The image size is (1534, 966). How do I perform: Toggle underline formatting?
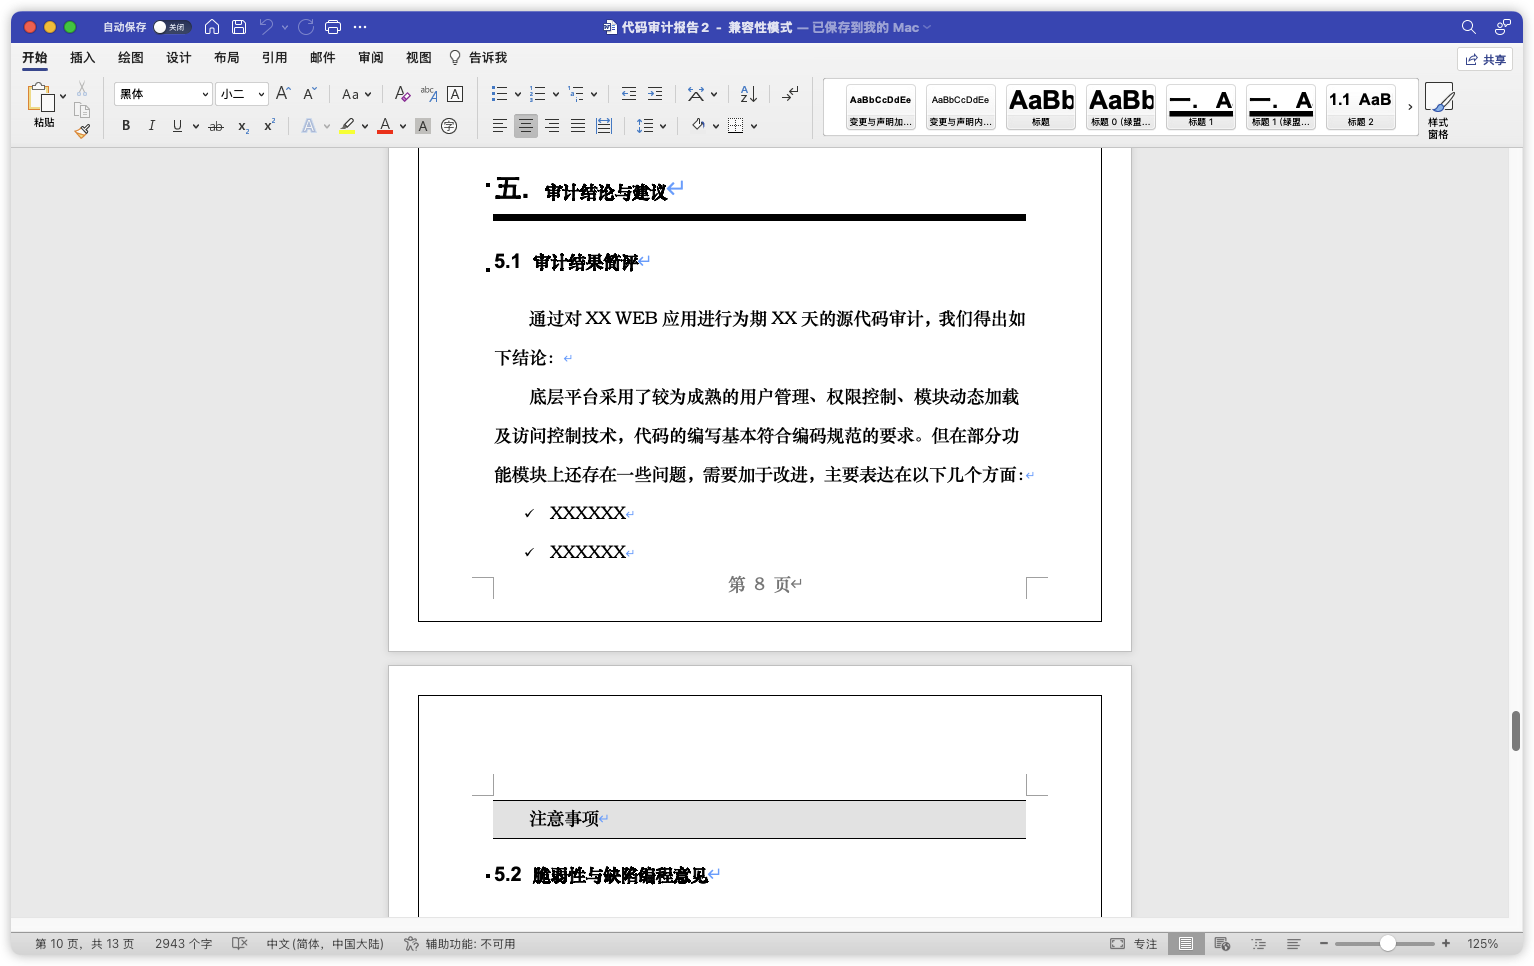pos(177,126)
